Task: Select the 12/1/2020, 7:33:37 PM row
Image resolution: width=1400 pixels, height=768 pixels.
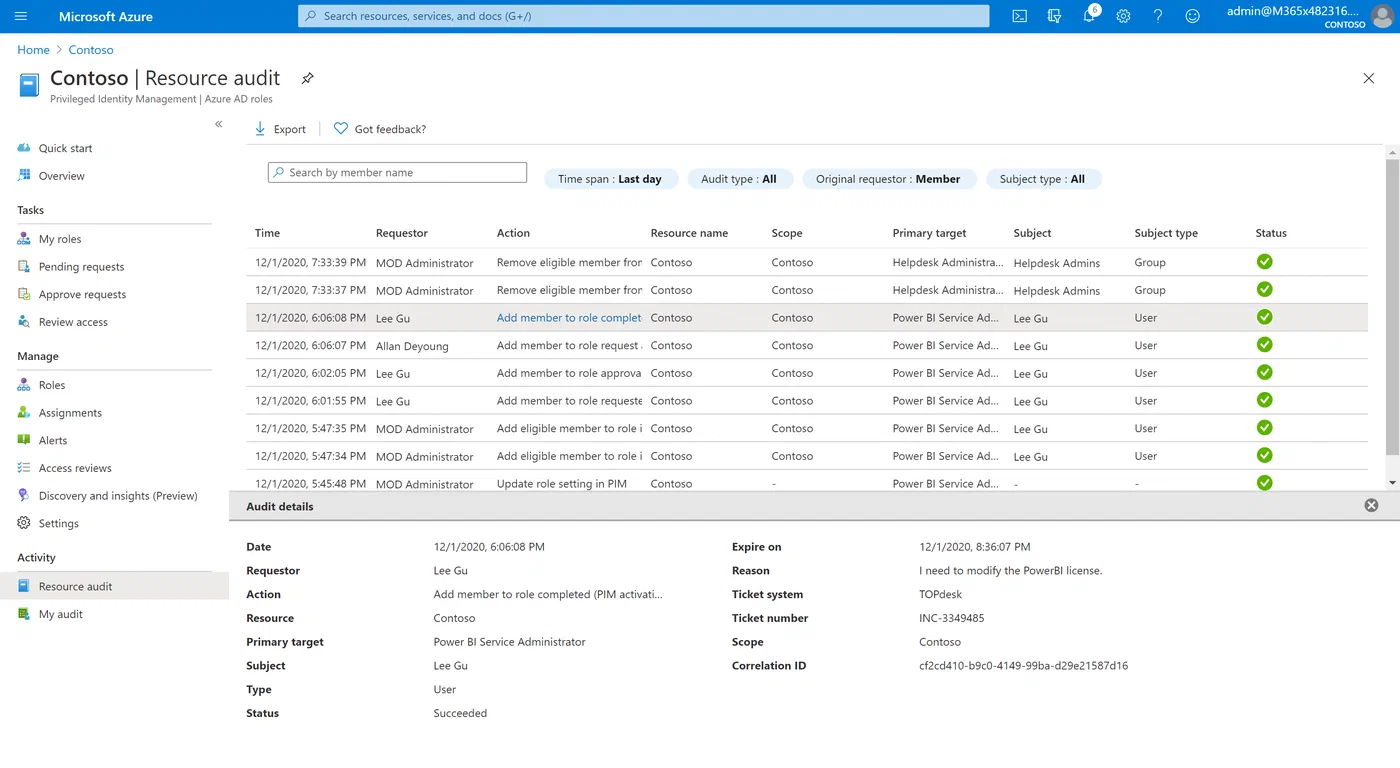Action: tap(807, 290)
